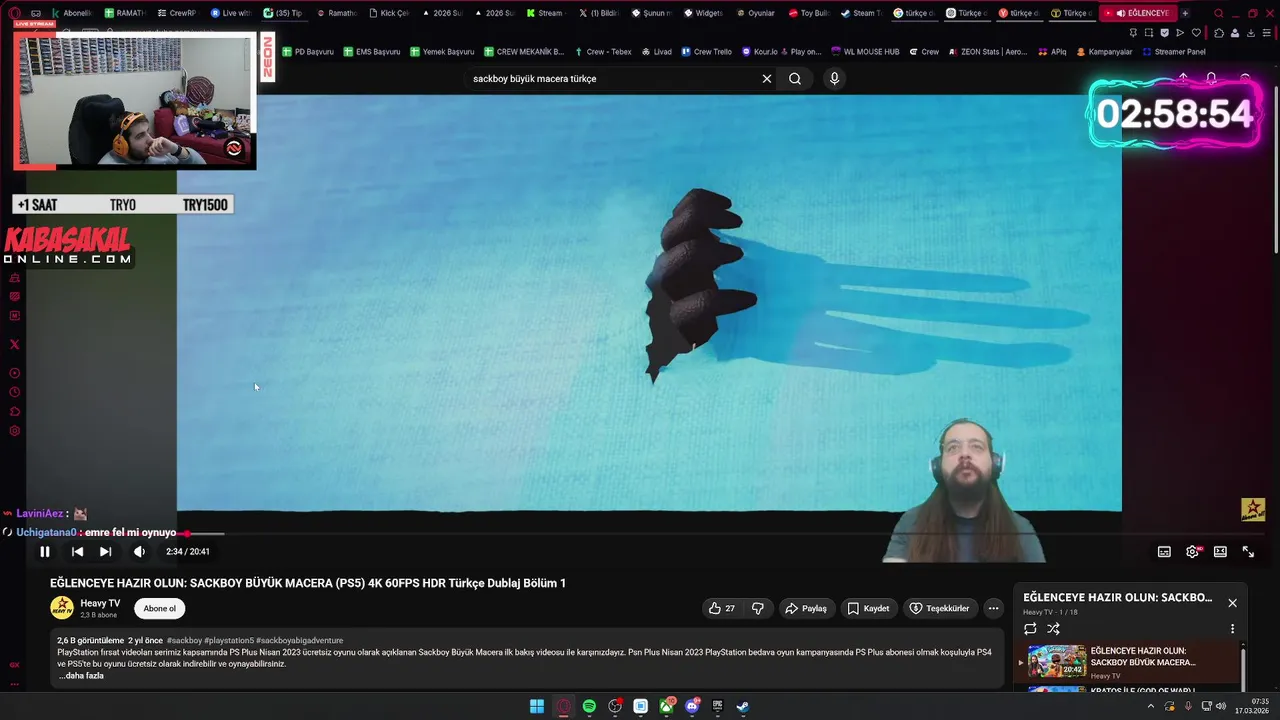Viewport: 1280px width, 720px height.
Task: Open playlist options menu
Action: point(1232,629)
